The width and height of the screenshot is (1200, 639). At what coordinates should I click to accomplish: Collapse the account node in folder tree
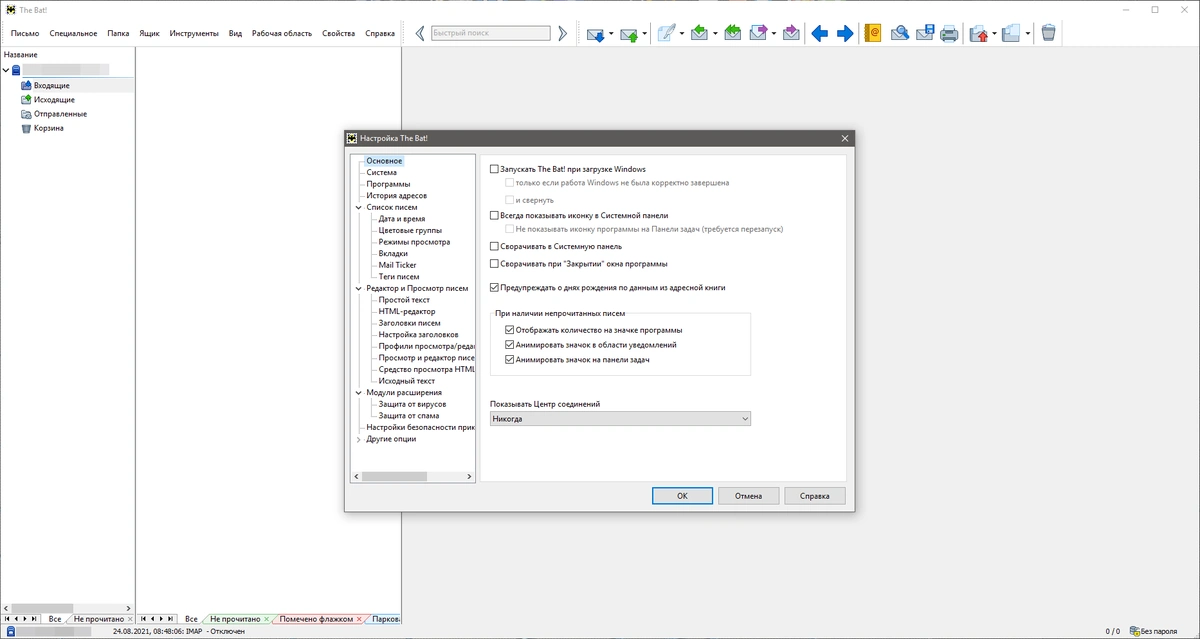point(5,71)
